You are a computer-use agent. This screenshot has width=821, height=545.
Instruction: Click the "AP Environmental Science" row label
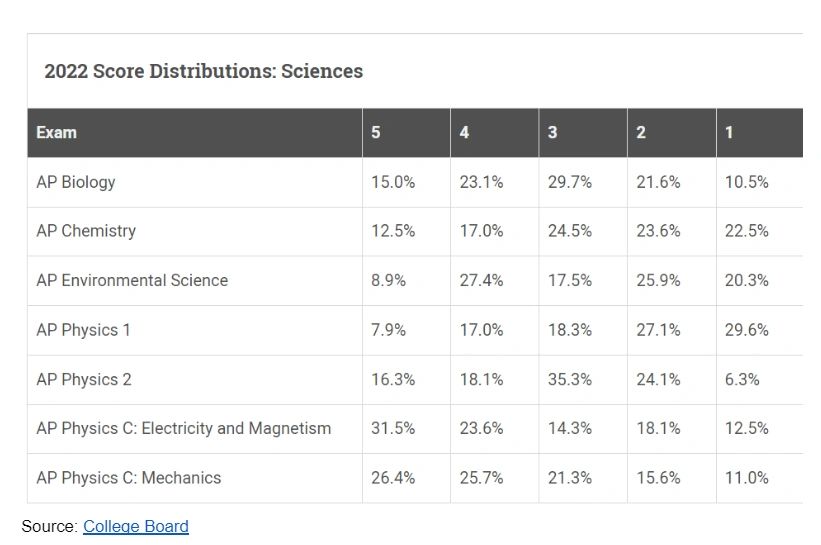pos(132,280)
